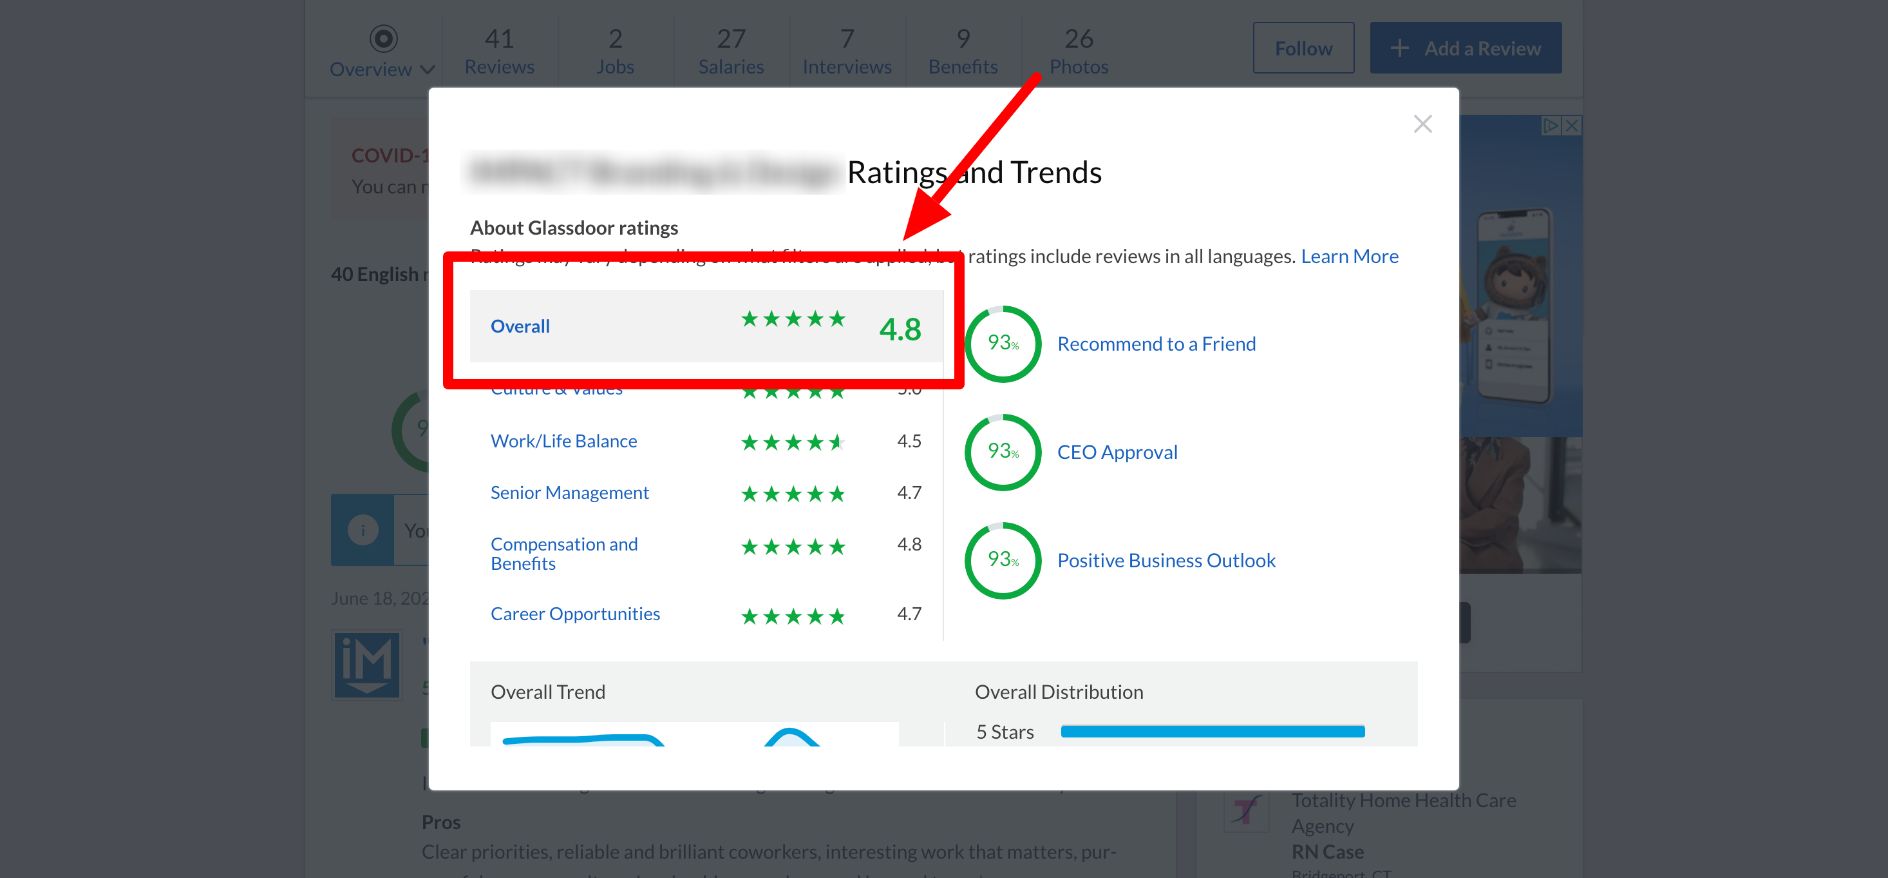Switch to the 27 Salaries tab
Image resolution: width=1888 pixels, height=878 pixels.
tap(731, 51)
